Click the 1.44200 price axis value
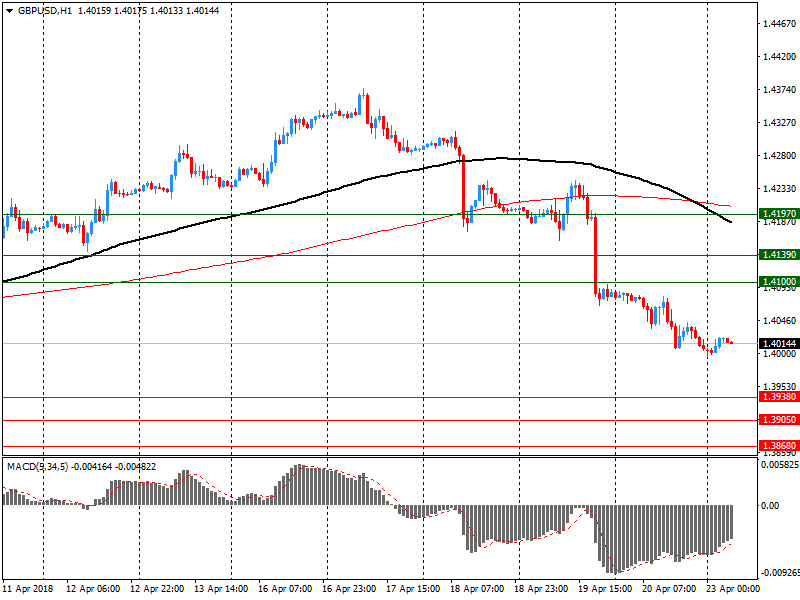 click(779, 57)
